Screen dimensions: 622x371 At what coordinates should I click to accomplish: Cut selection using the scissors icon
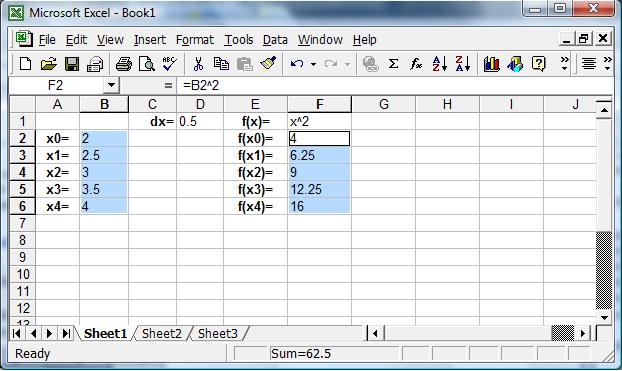tap(198, 63)
